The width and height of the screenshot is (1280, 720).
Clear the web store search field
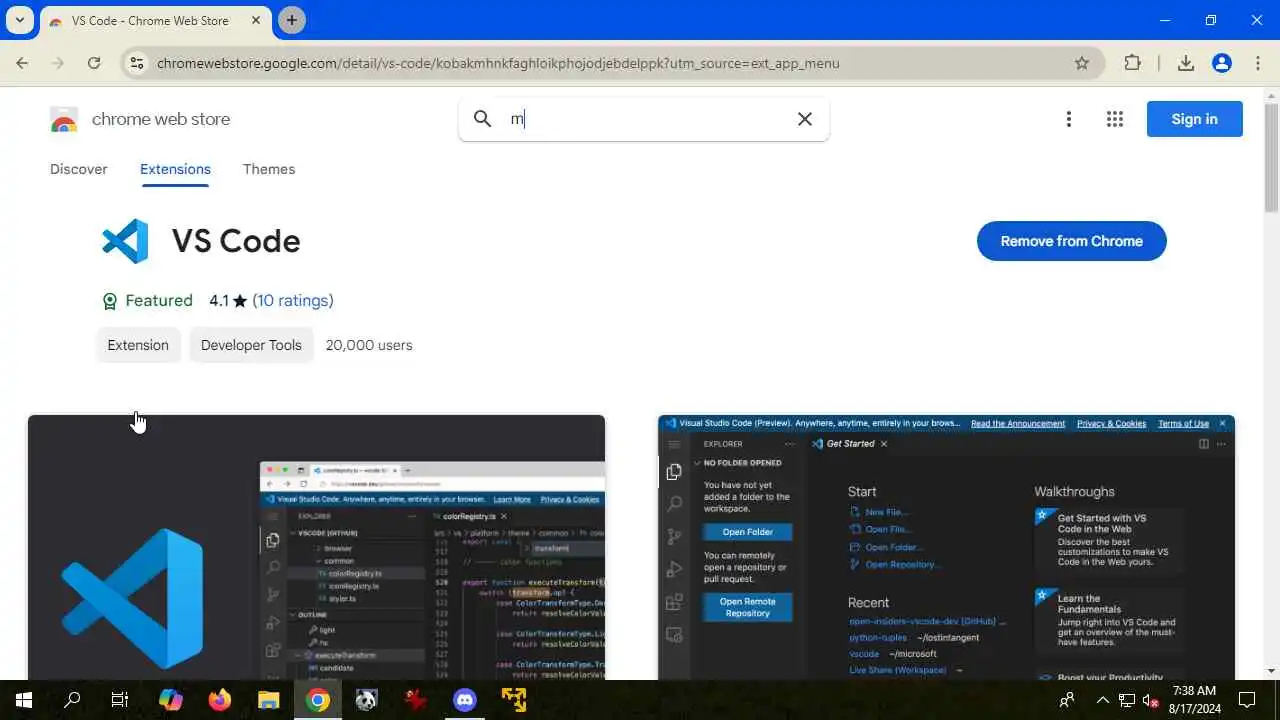coord(805,119)
